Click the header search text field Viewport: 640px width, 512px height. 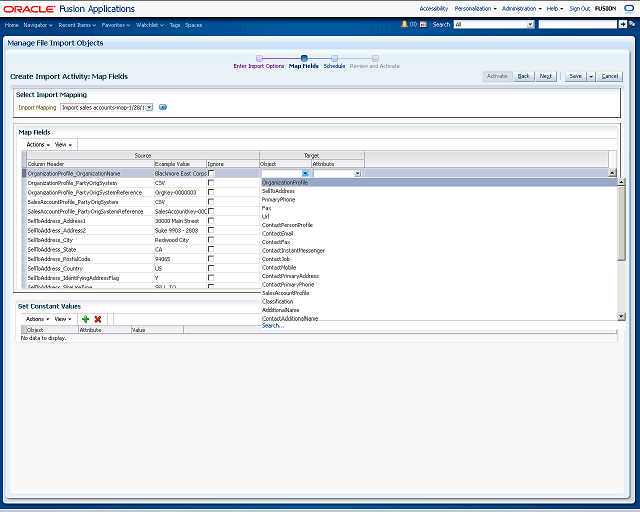(x=577, y=23)
